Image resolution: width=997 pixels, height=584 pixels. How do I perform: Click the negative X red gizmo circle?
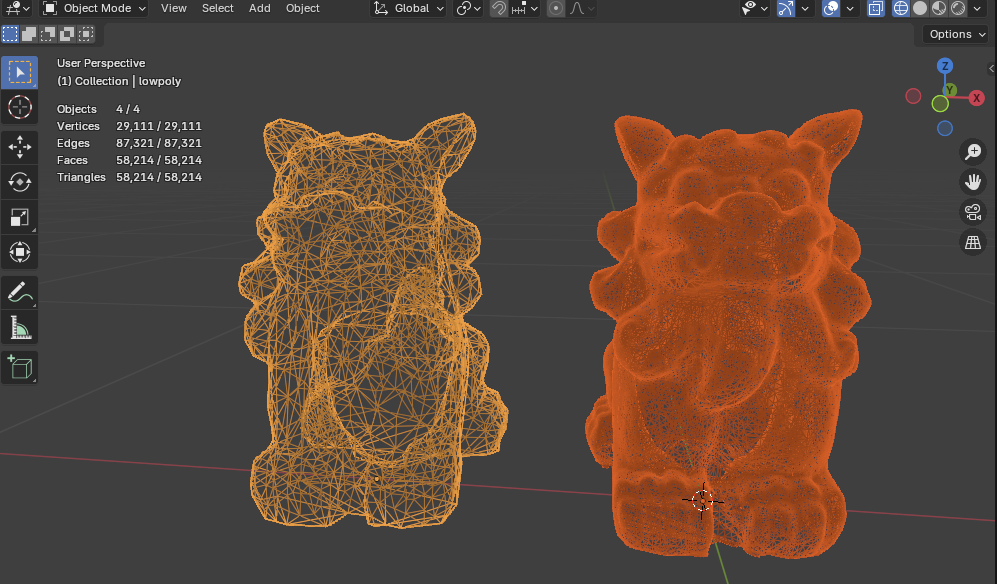pos(913,96)
